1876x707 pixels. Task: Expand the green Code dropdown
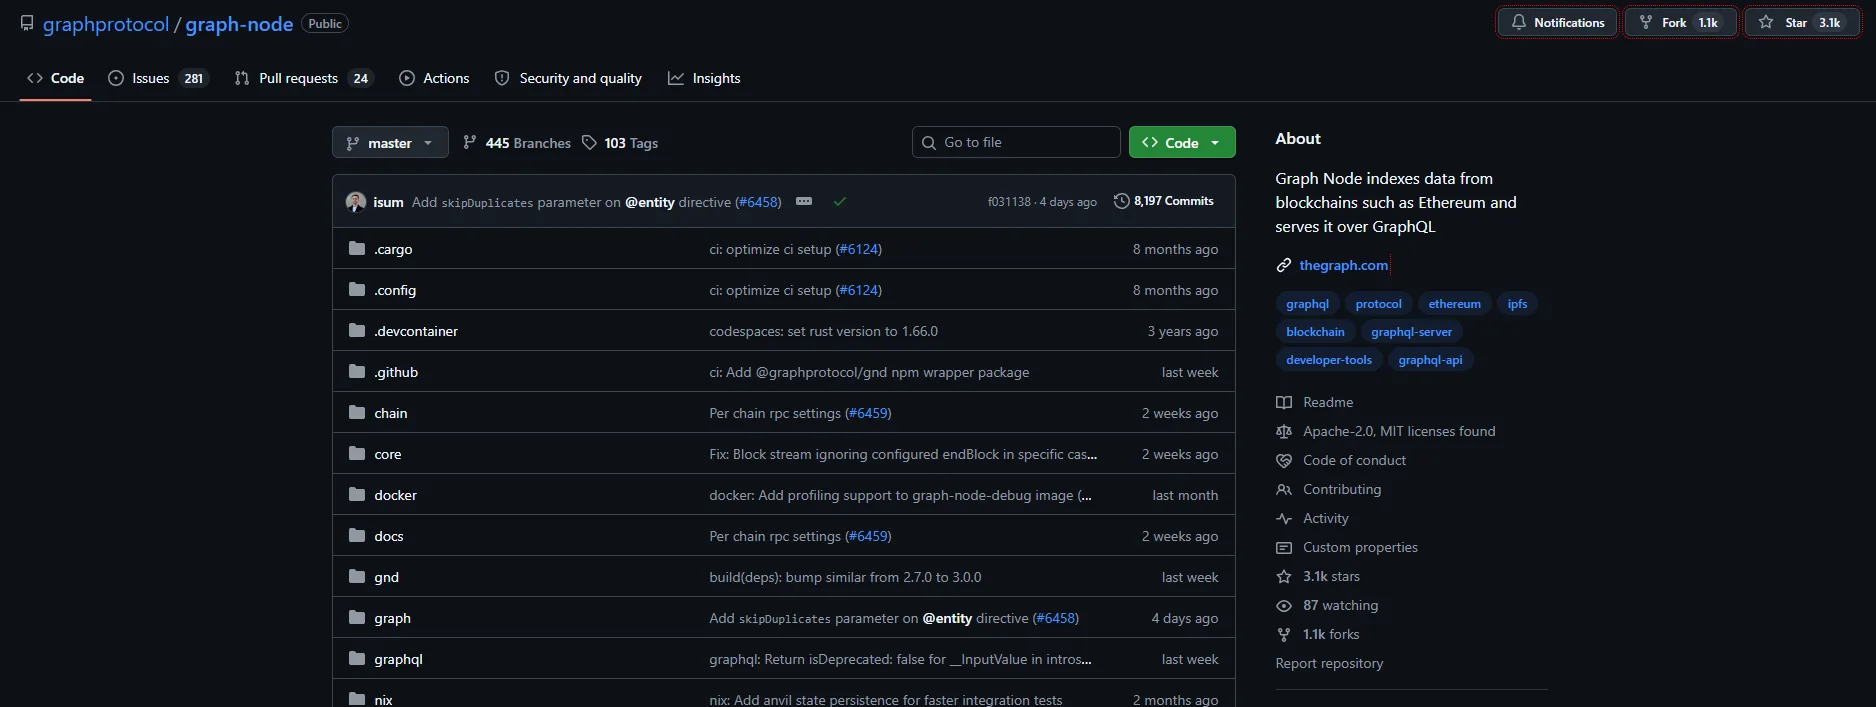[x=1182, y=143]
